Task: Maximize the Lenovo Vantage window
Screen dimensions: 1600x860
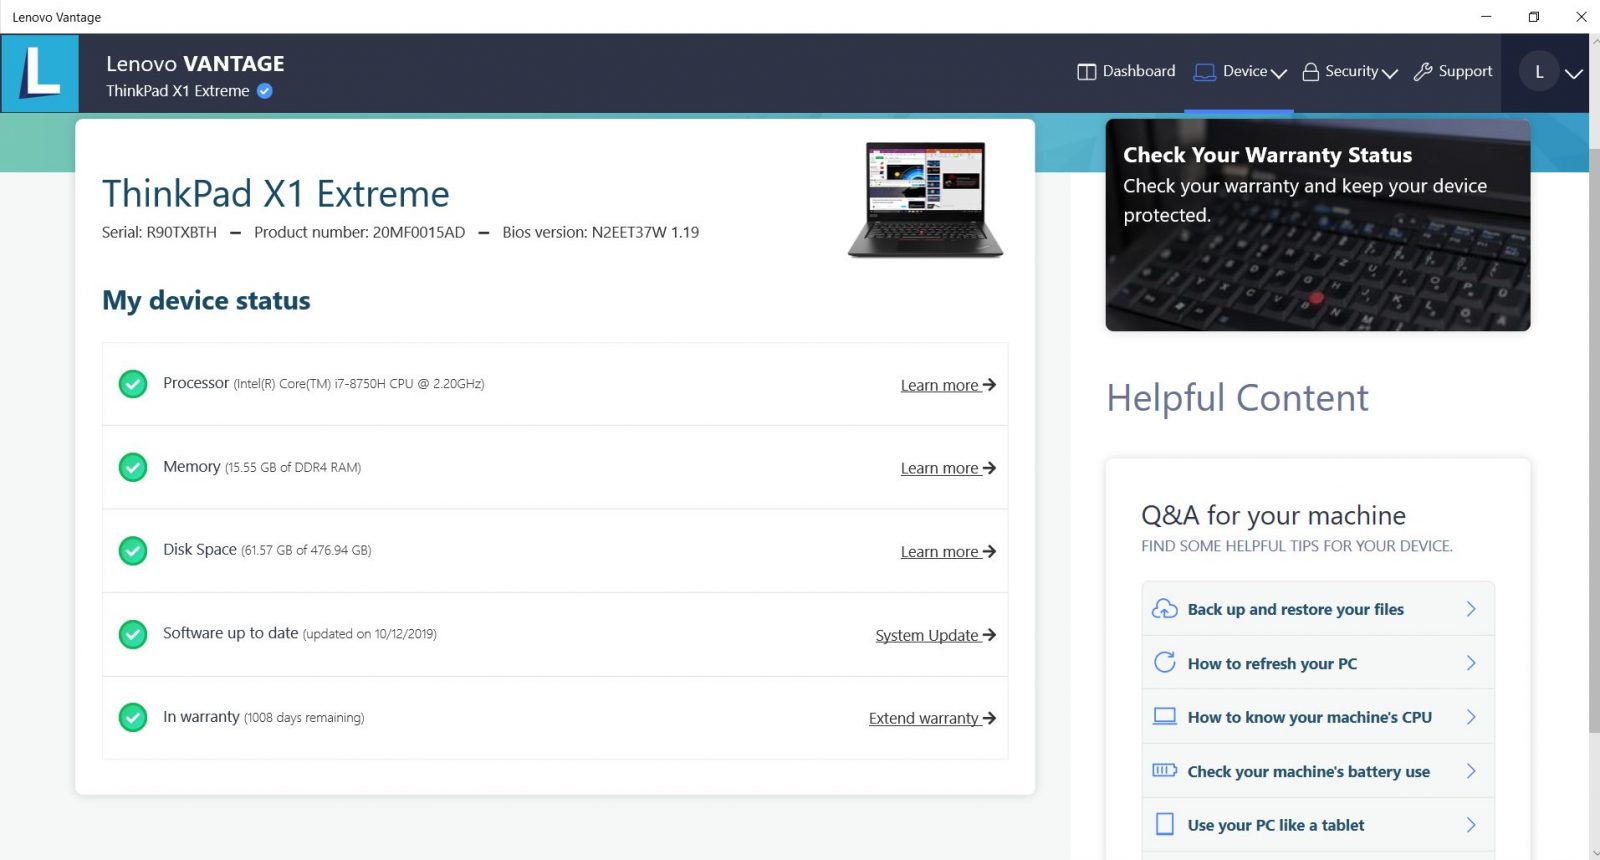Action: 1534,17
